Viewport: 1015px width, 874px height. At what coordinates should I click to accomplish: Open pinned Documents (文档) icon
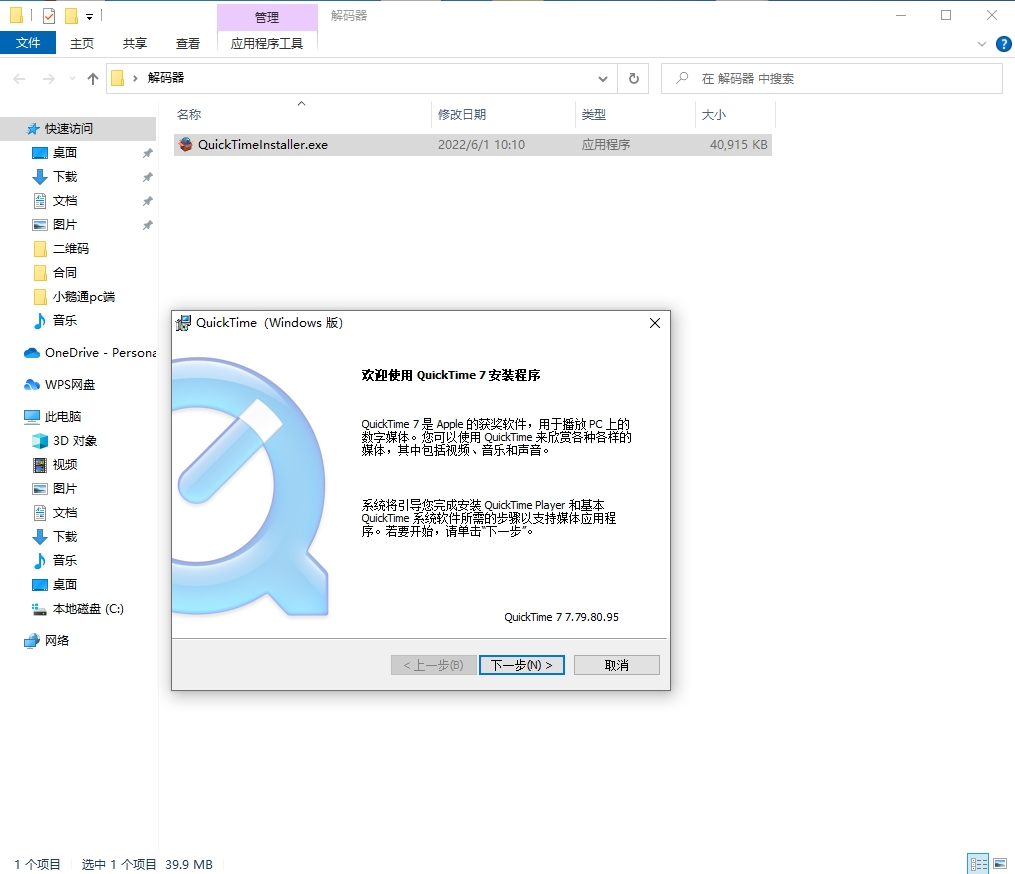coord(40,201)
